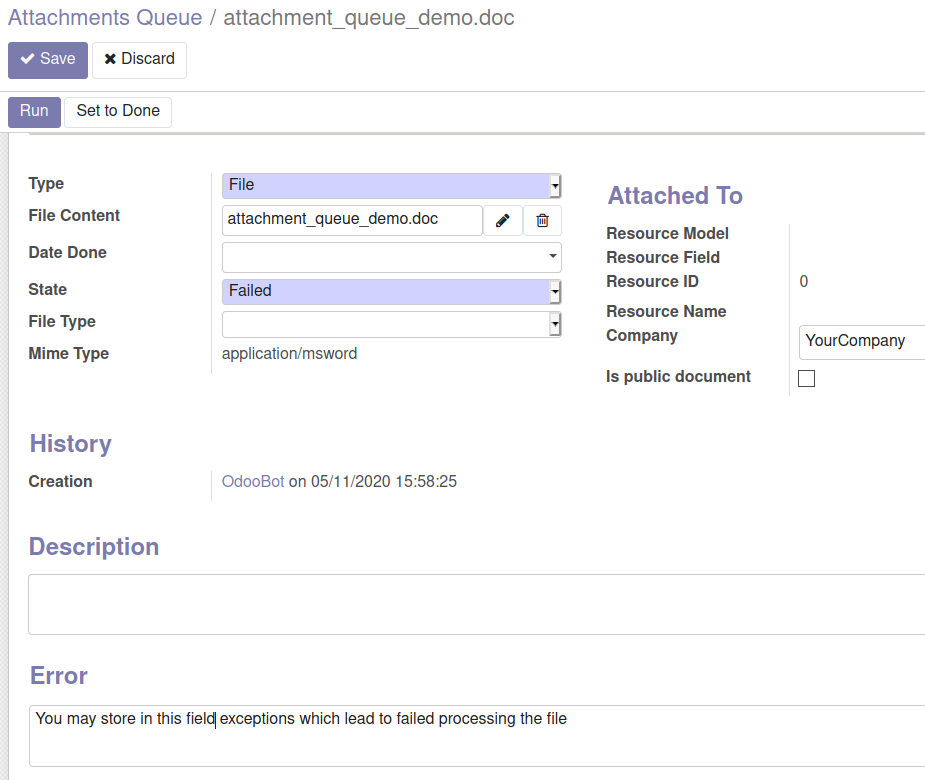The width and height of the screenshot is (925, 780).
Task: Run the attachment queue item
Action: (x=34, y=111)
